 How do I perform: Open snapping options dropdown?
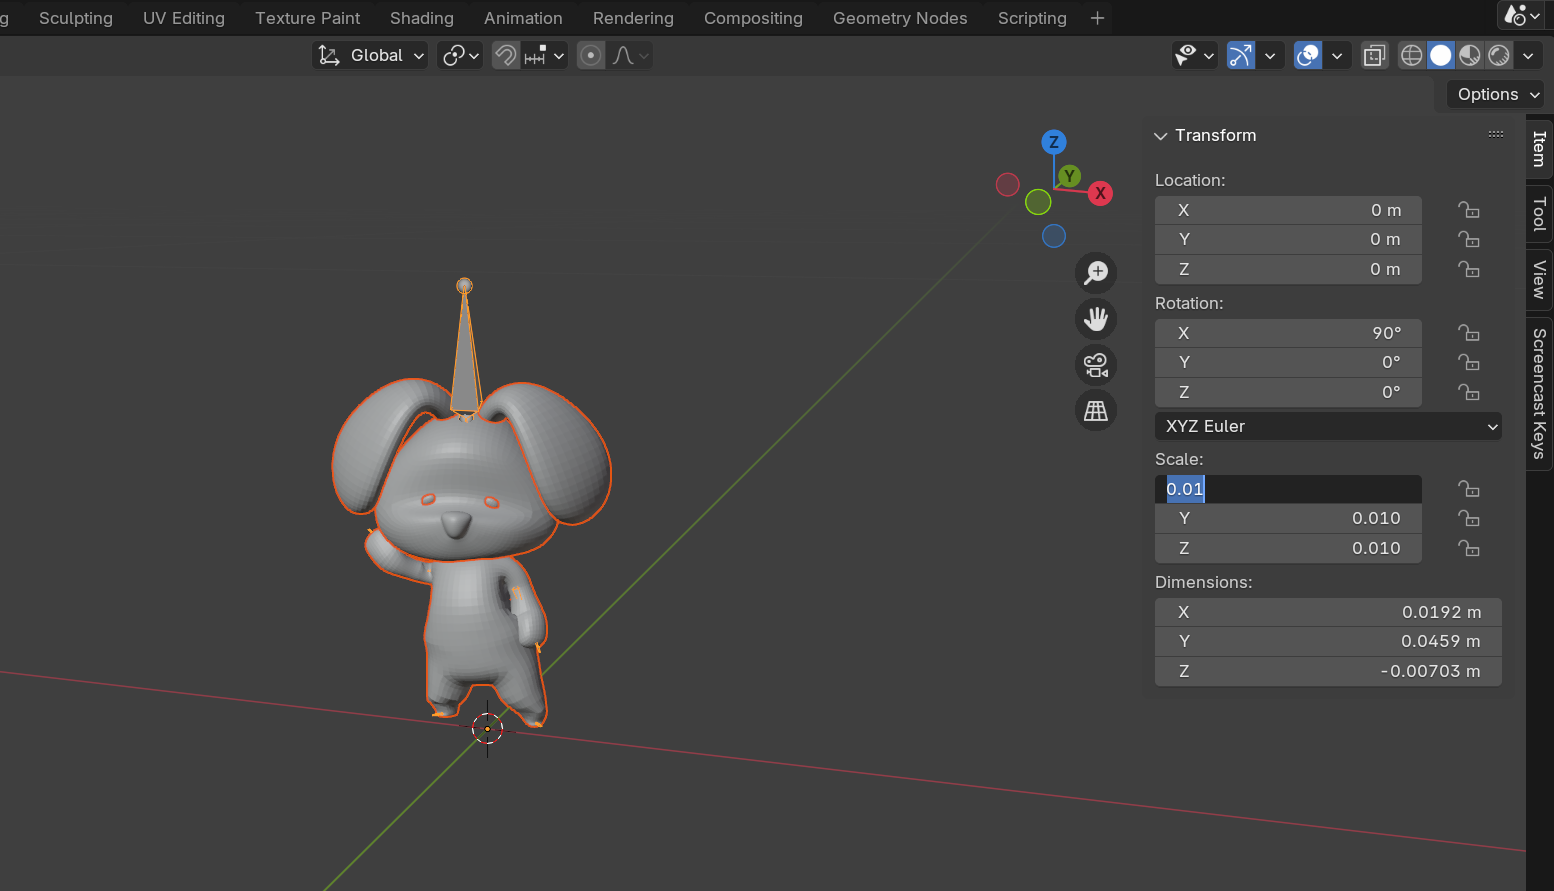pos(545,56)
